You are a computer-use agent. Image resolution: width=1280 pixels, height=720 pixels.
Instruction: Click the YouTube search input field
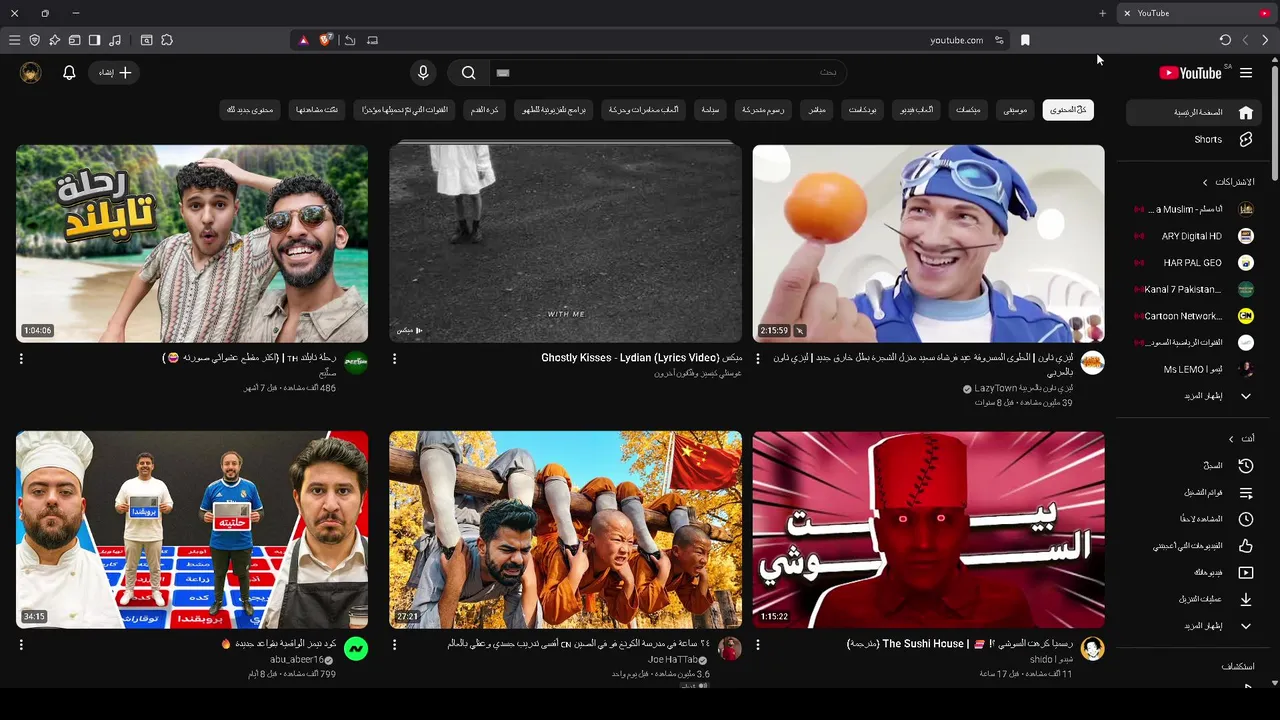tap(670, 73)
